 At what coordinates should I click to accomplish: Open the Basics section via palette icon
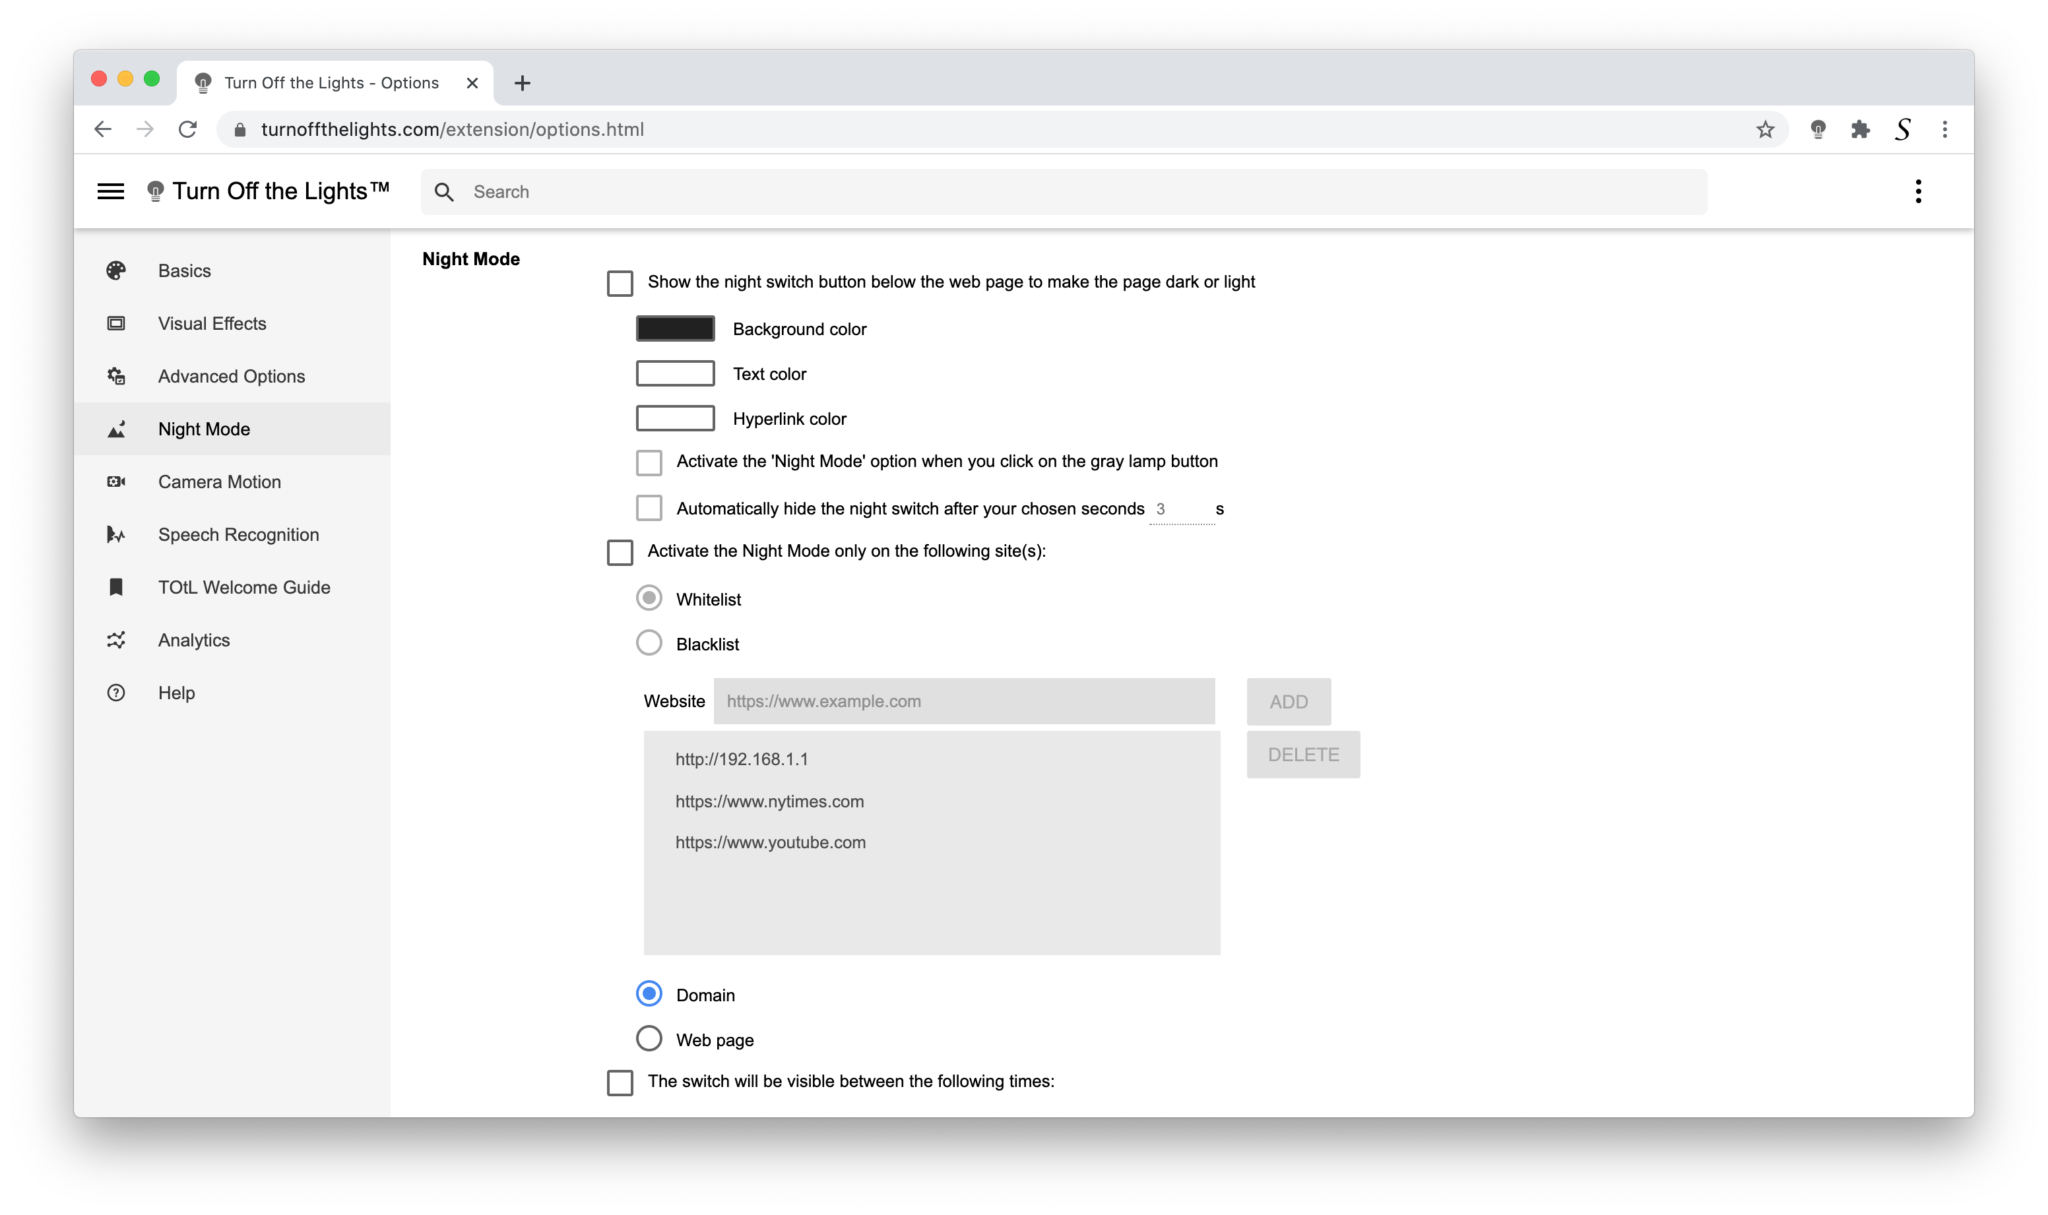[116, 270]
